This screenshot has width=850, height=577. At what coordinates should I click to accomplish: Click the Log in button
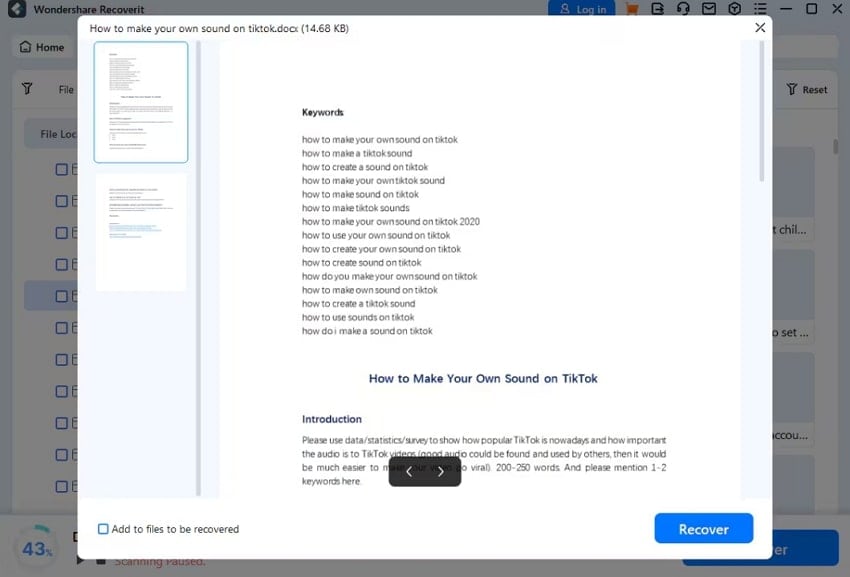pyautogui.click(x=582, y=9)
